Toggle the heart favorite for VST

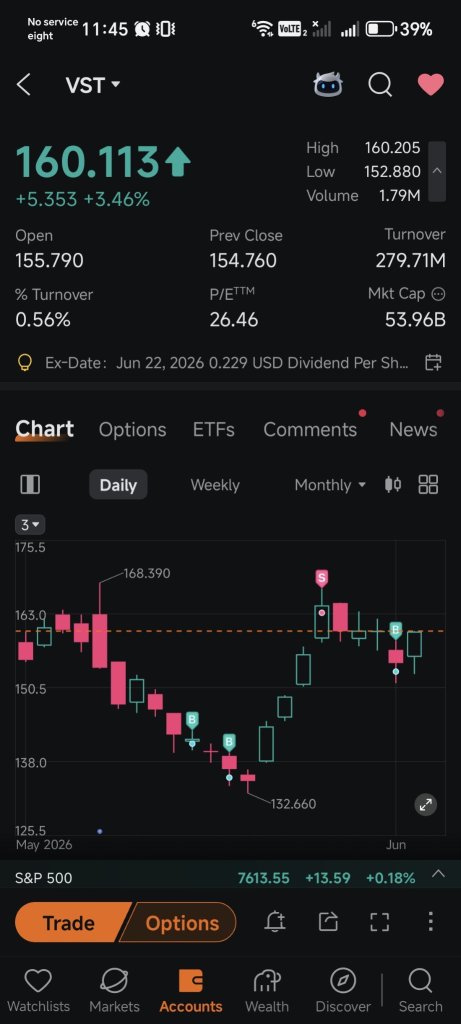point(431,84)
